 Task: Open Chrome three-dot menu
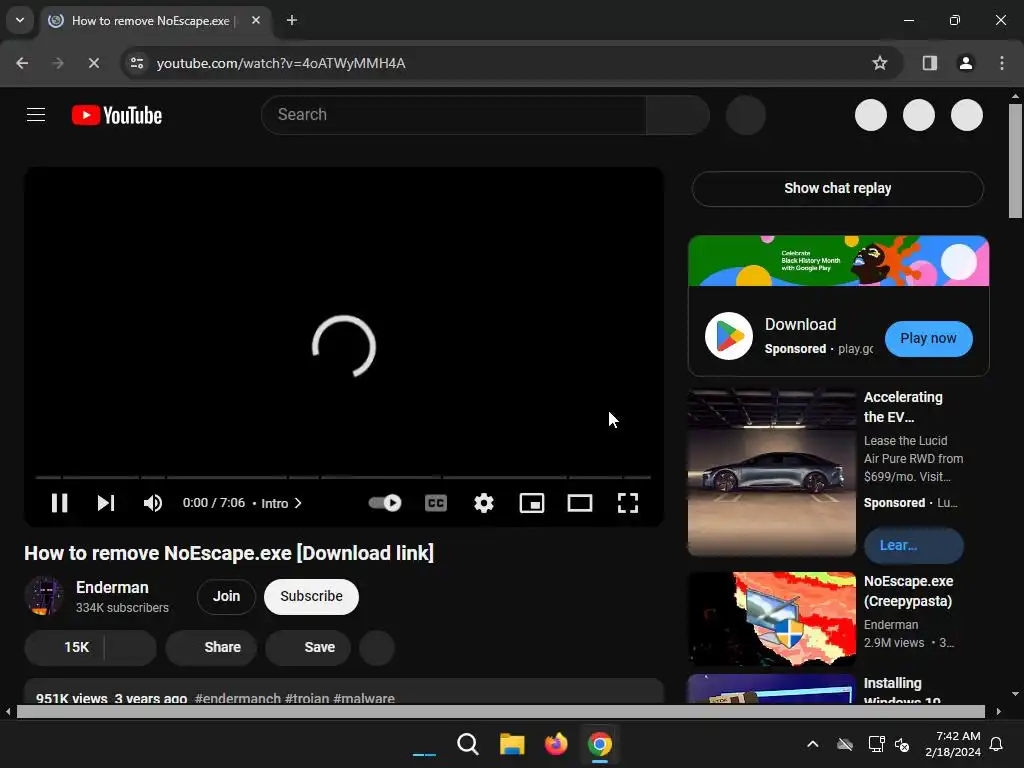1002,63
